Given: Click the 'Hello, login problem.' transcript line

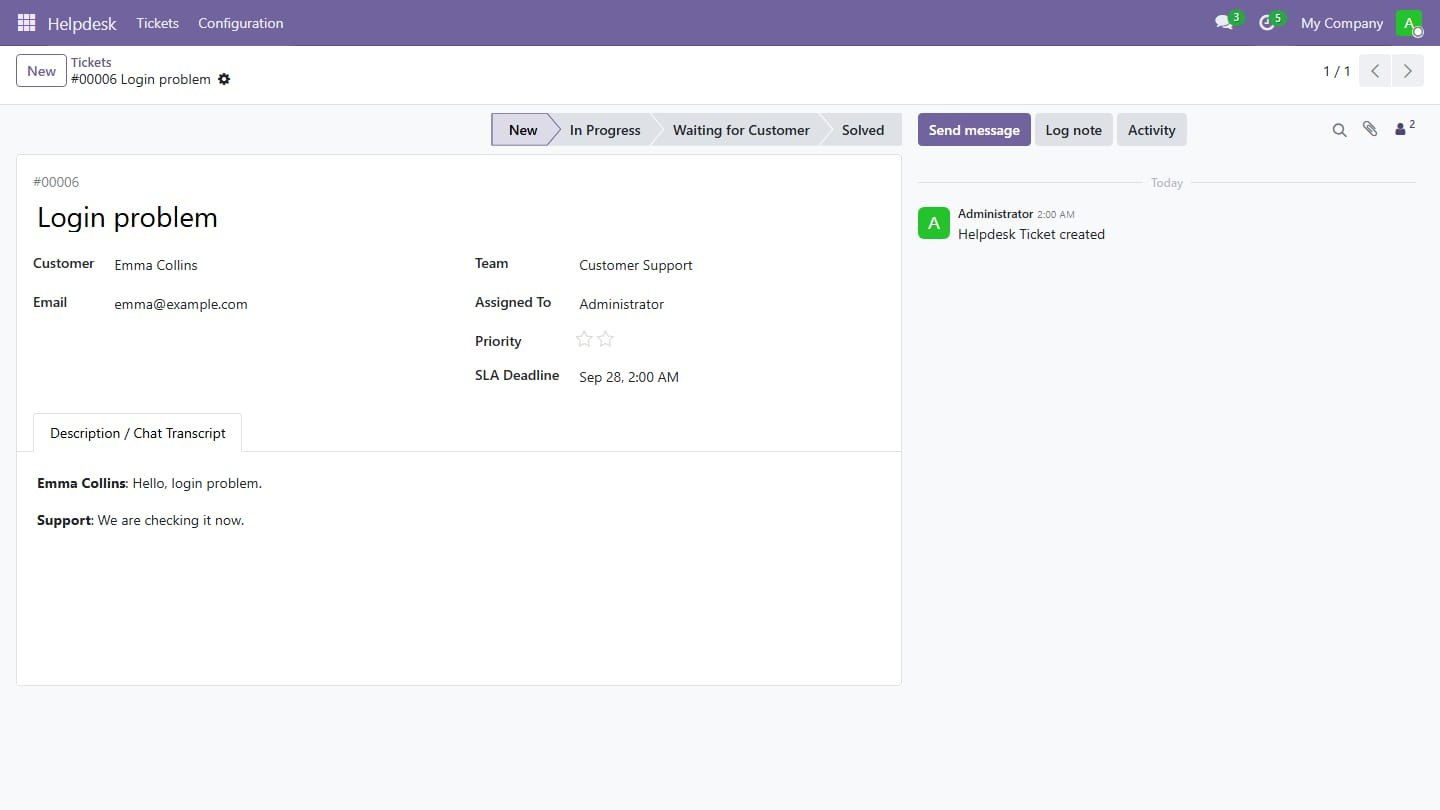Looking at the screenshot, I should click(197, 483).
